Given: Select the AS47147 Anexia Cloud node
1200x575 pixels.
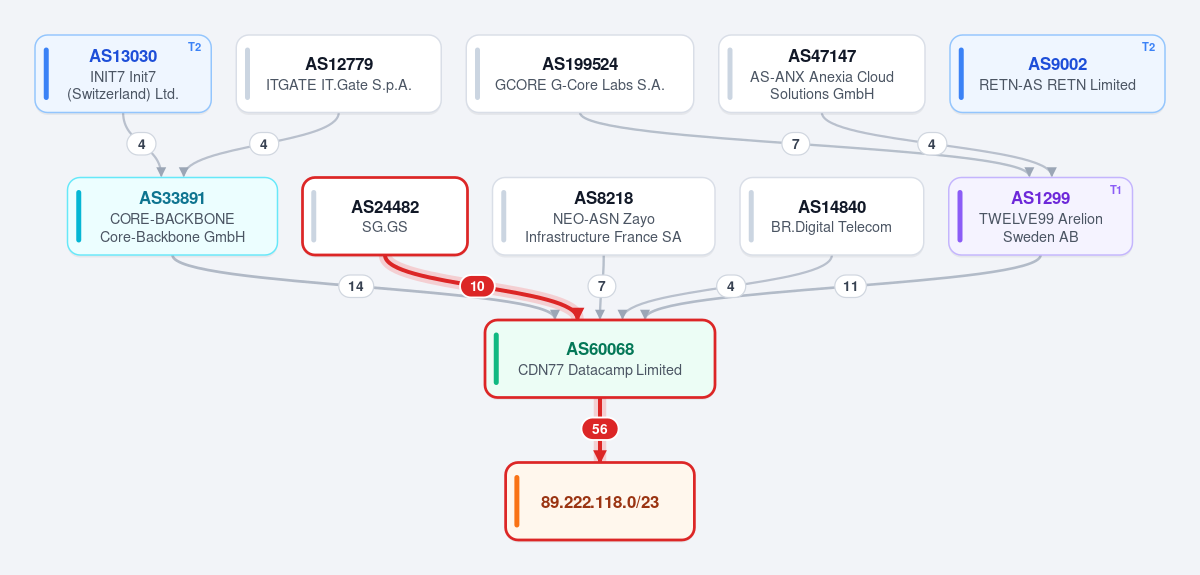Looking at the screenshot, I should pos(822,74).
